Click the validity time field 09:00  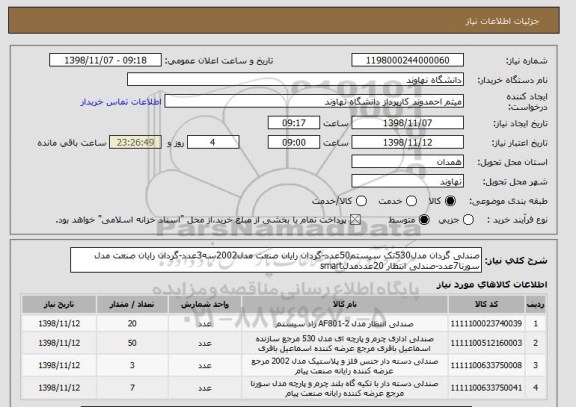[x=294, y=142]
